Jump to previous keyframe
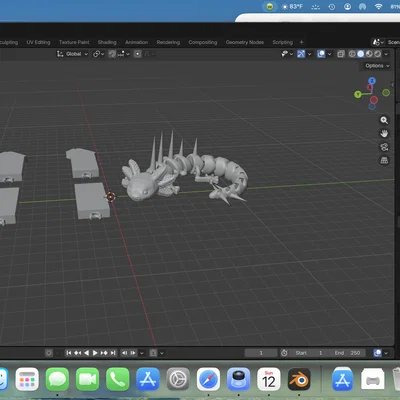The width and height of the screenshot is (400, 400). (77, 353)
